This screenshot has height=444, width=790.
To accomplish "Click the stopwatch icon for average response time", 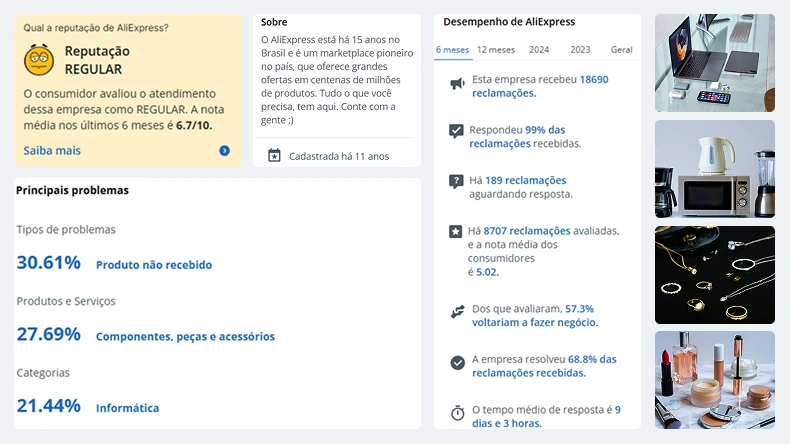I will click(x=457, y=413).
